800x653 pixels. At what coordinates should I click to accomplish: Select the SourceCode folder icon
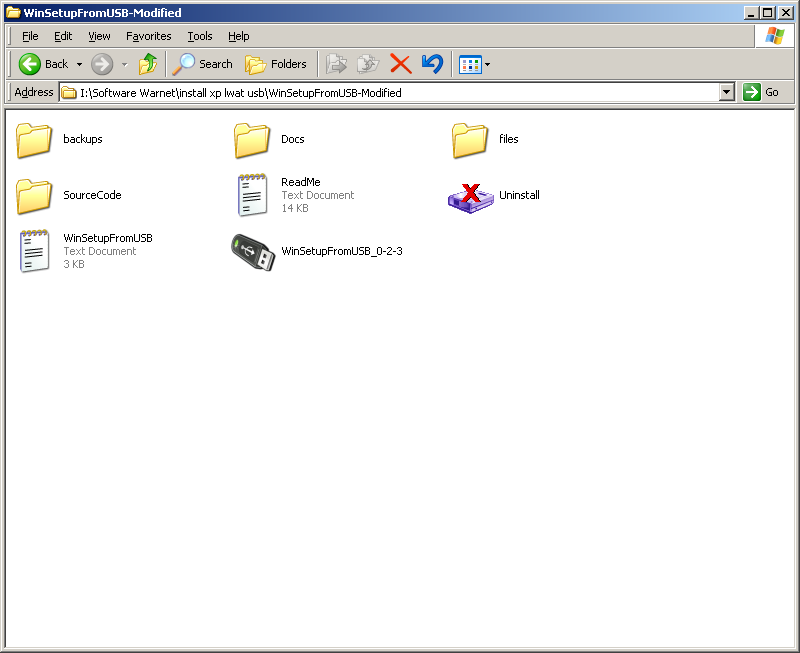34,195
